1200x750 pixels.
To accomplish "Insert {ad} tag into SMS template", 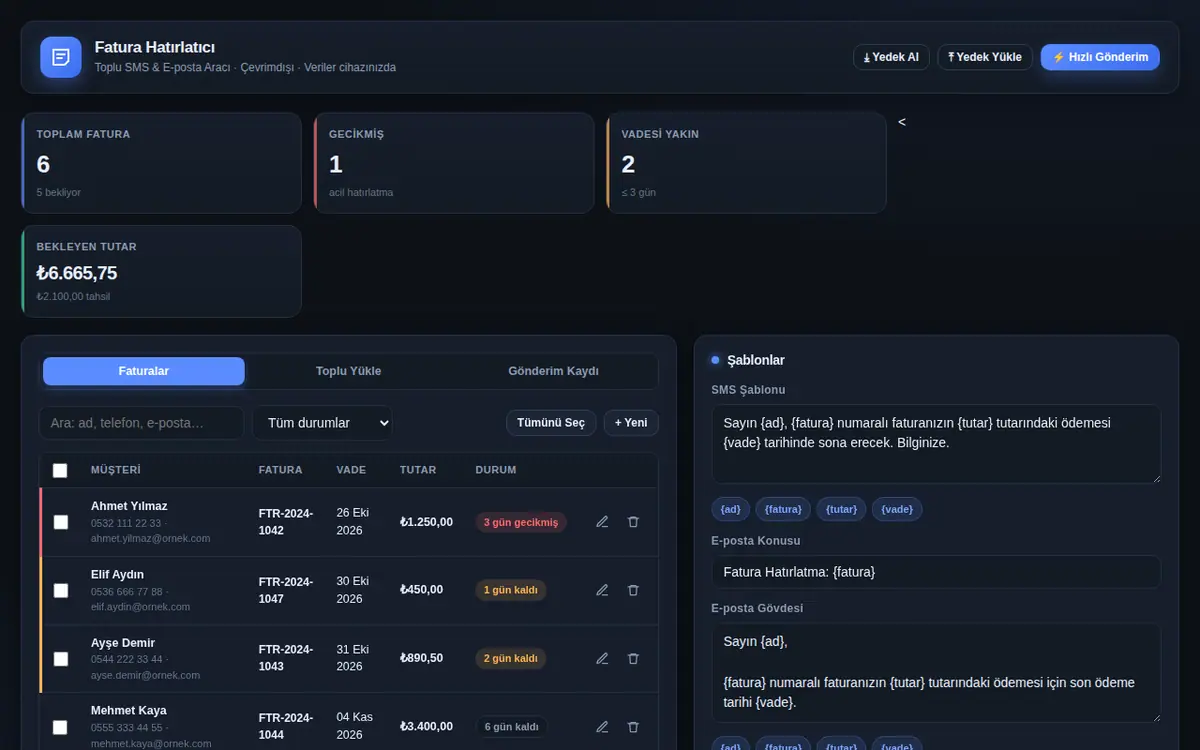I will (731, 509).
